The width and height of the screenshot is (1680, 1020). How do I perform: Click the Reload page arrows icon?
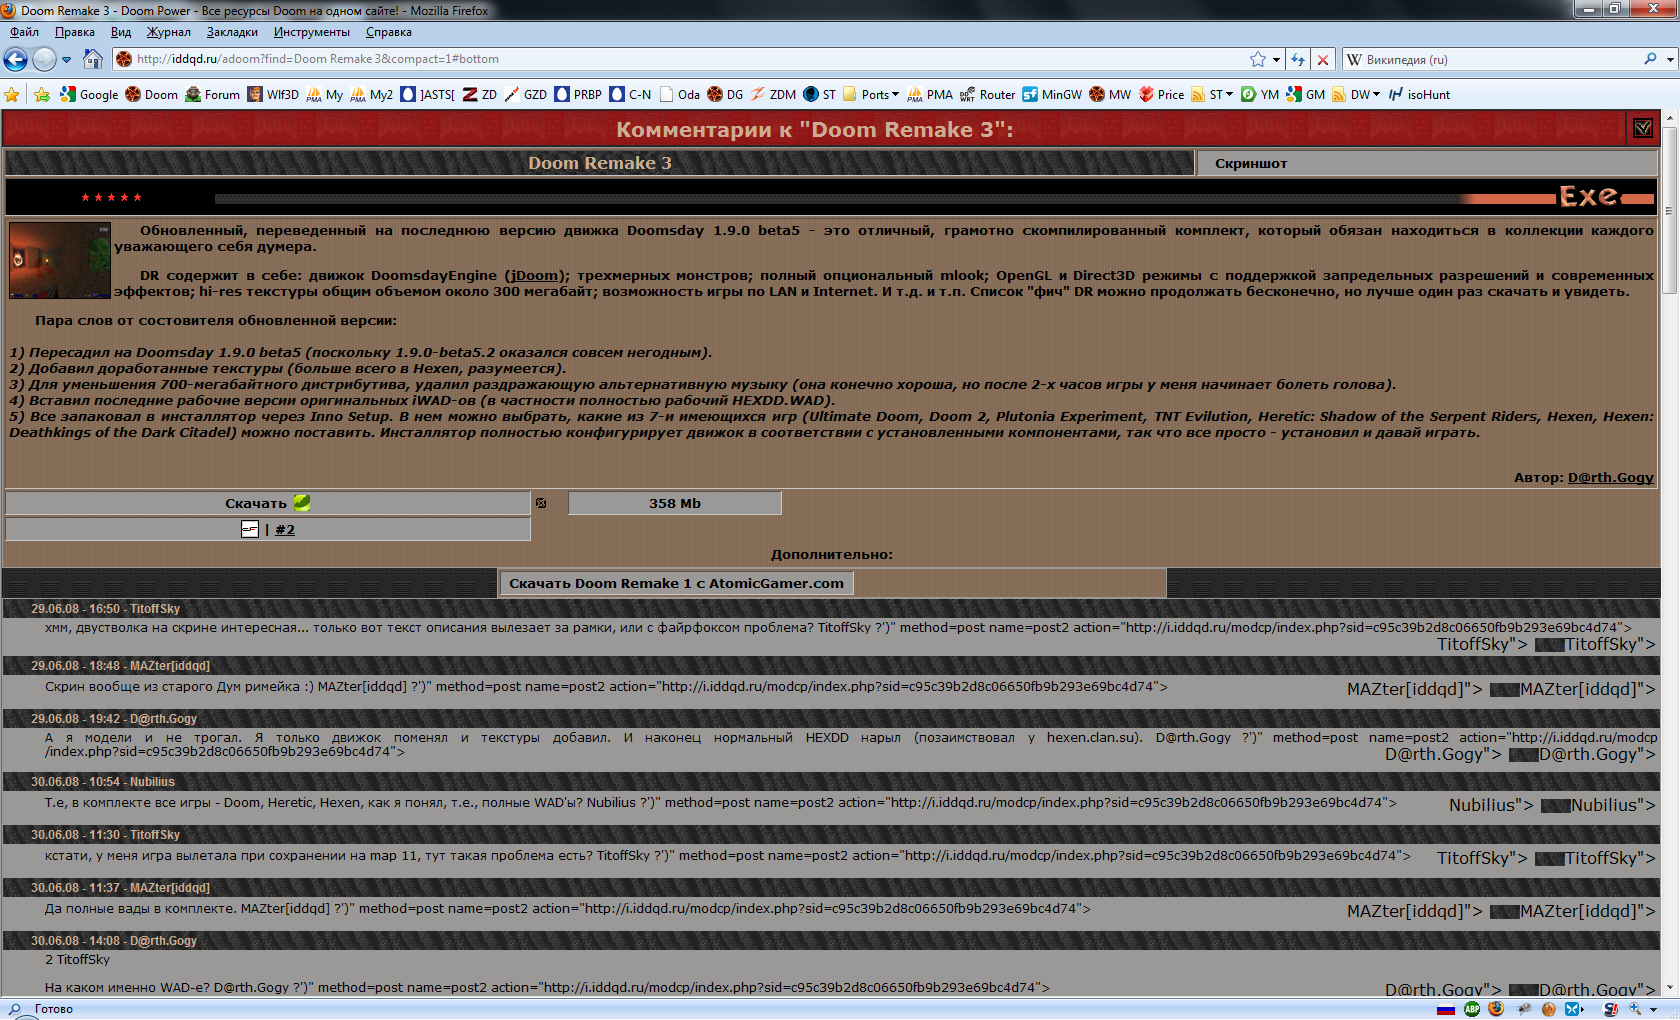pos(1298,60)
